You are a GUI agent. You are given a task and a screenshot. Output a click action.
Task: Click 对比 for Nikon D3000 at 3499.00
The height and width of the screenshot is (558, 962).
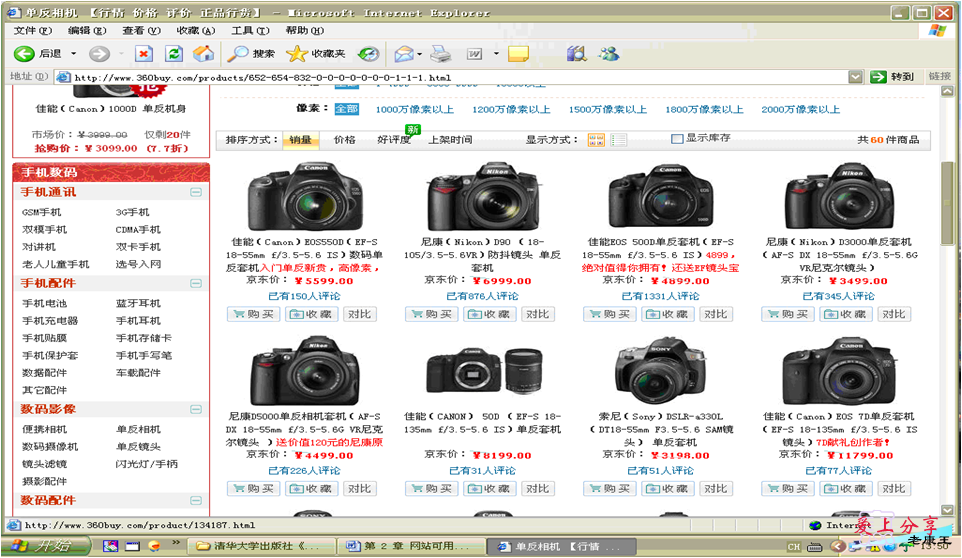(893, 315)
